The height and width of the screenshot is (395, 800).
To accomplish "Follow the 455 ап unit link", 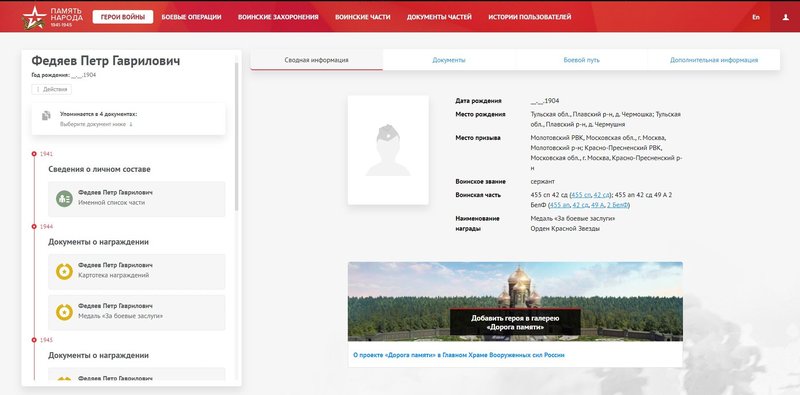I will [x=560, y=205].
